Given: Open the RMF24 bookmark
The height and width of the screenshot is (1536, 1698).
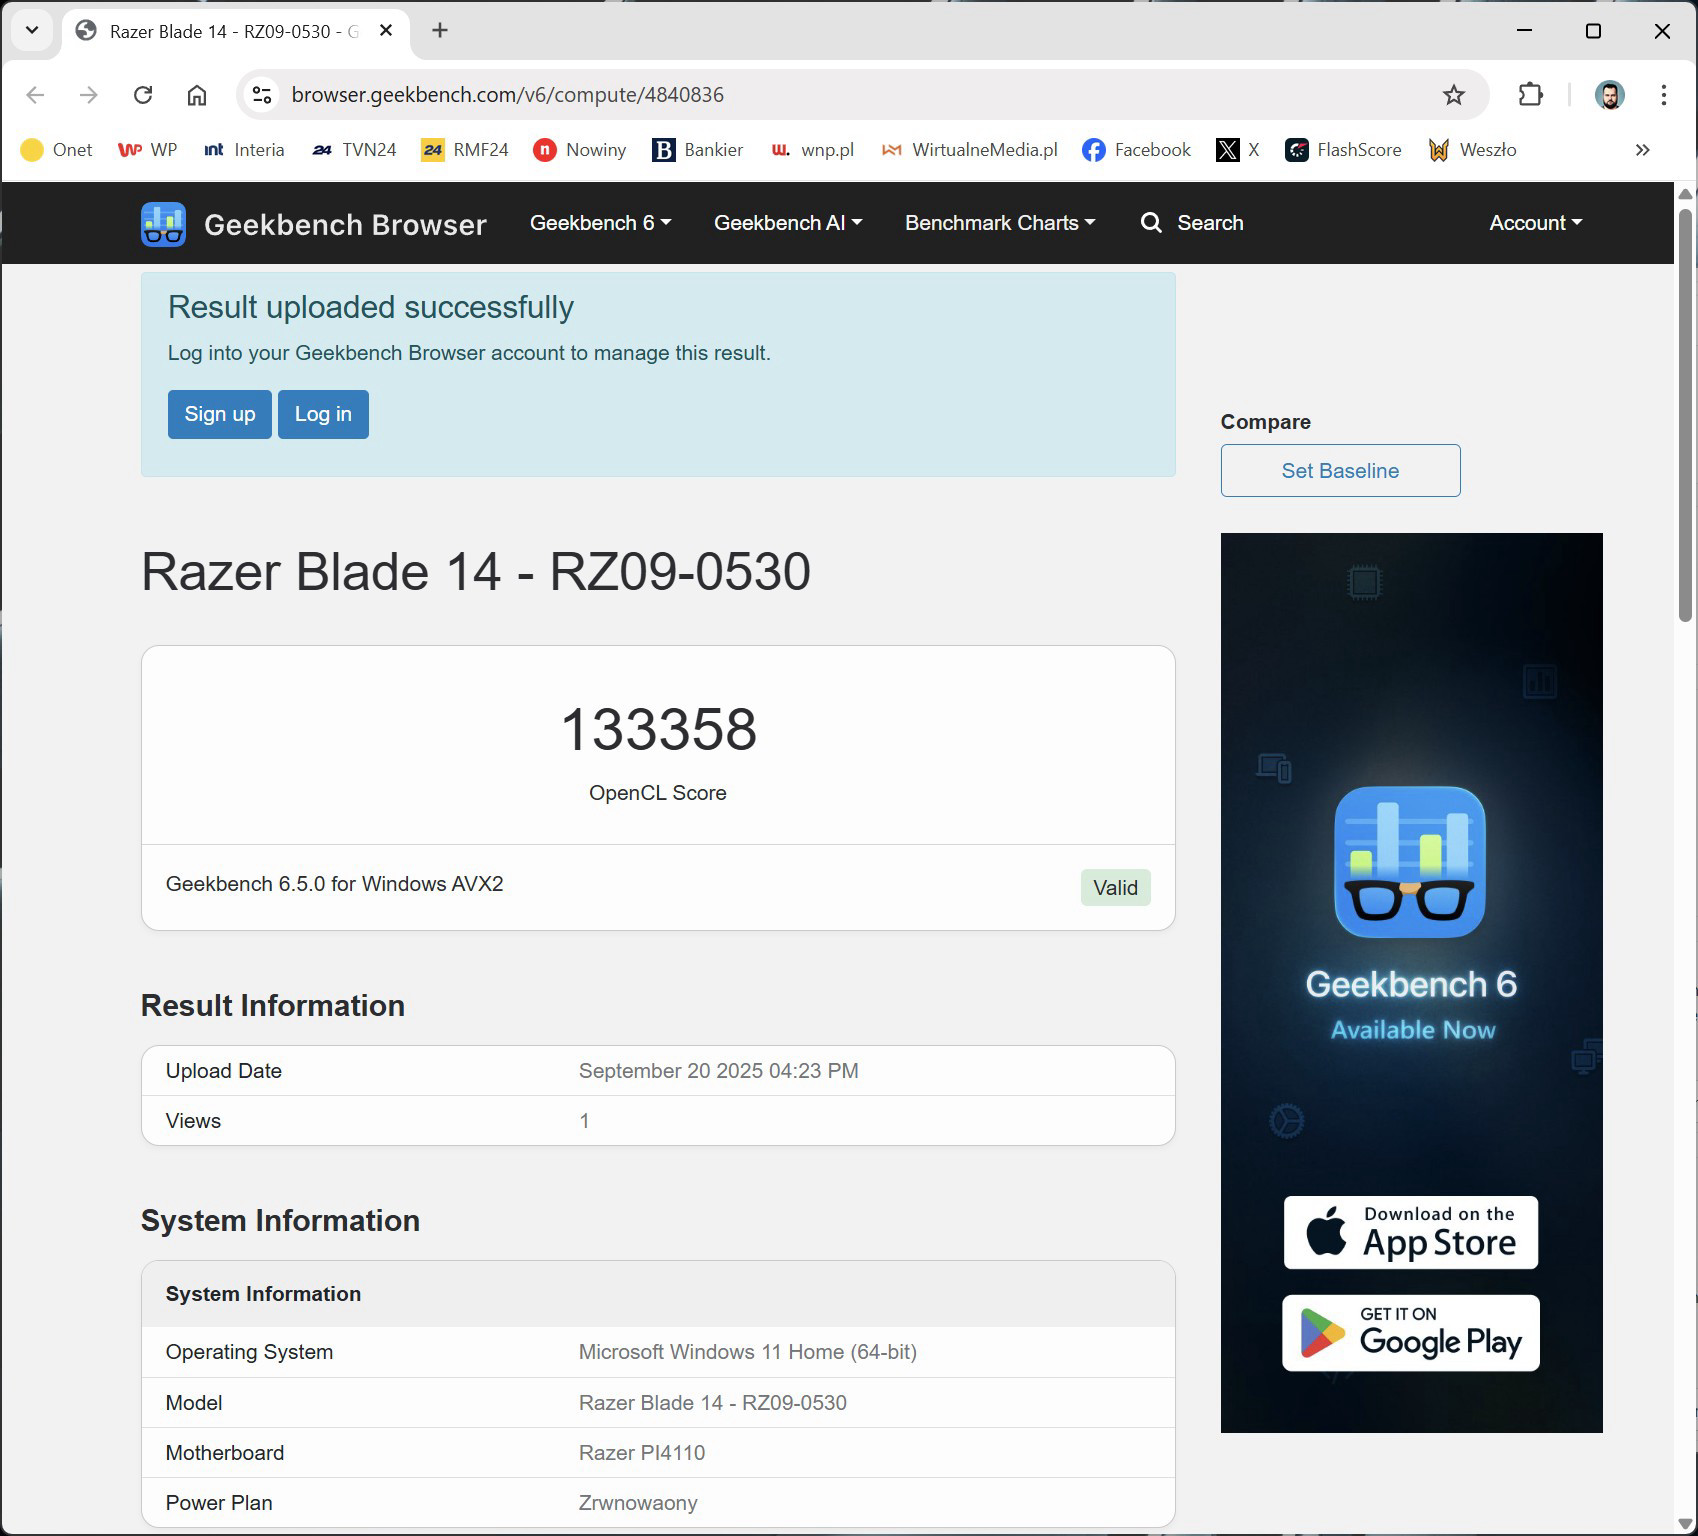Looking at the screenshot, I should pos(465,150).
